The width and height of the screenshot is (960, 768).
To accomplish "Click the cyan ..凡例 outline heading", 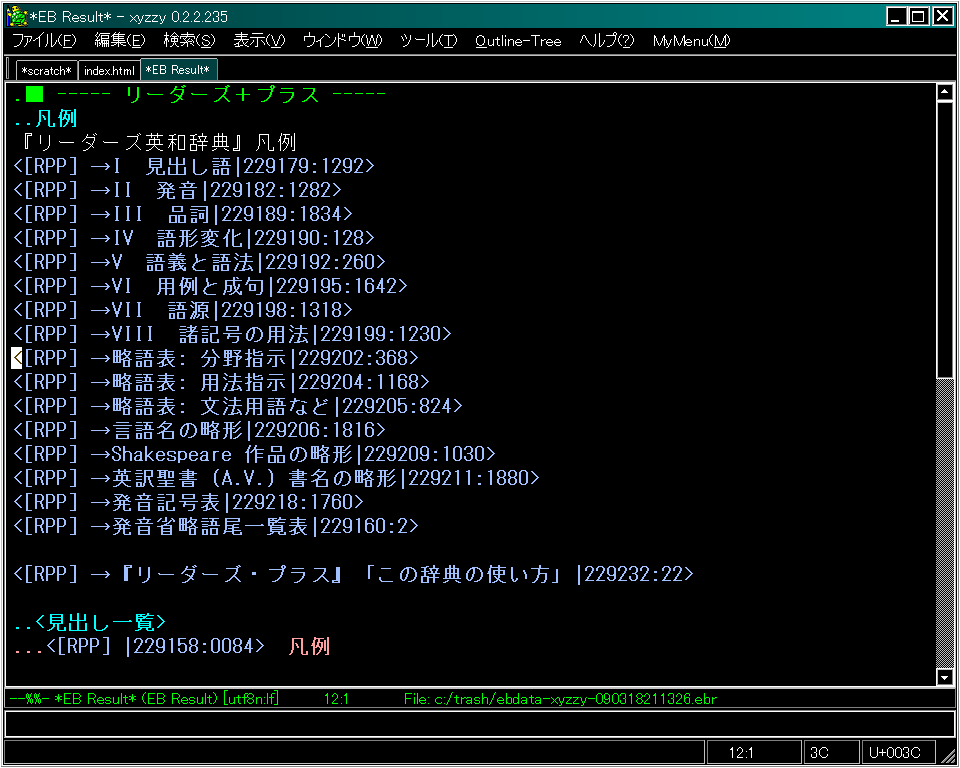I will point(45,118).
